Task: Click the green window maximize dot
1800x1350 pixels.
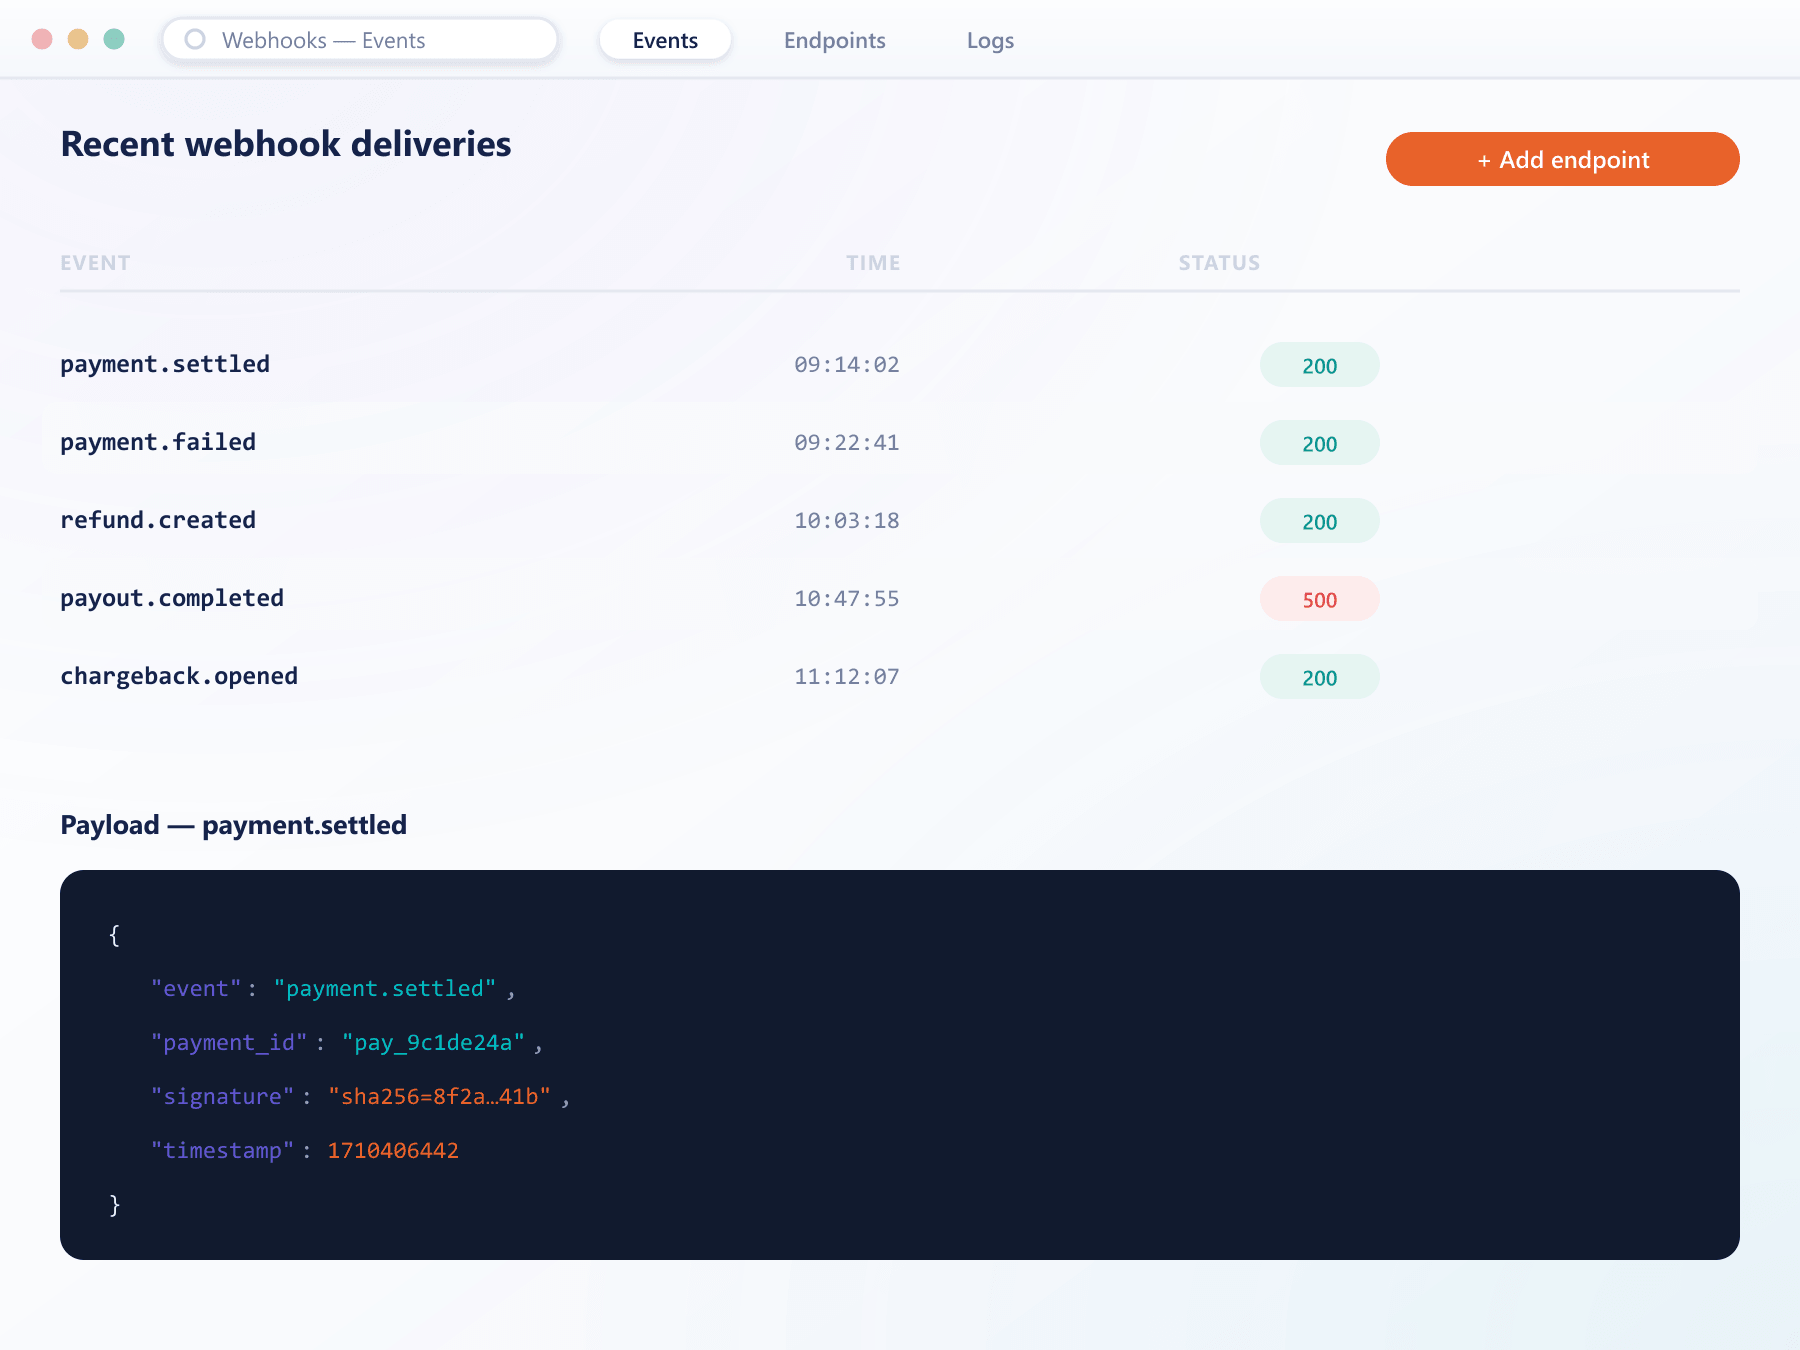Action: click(114, 39)
